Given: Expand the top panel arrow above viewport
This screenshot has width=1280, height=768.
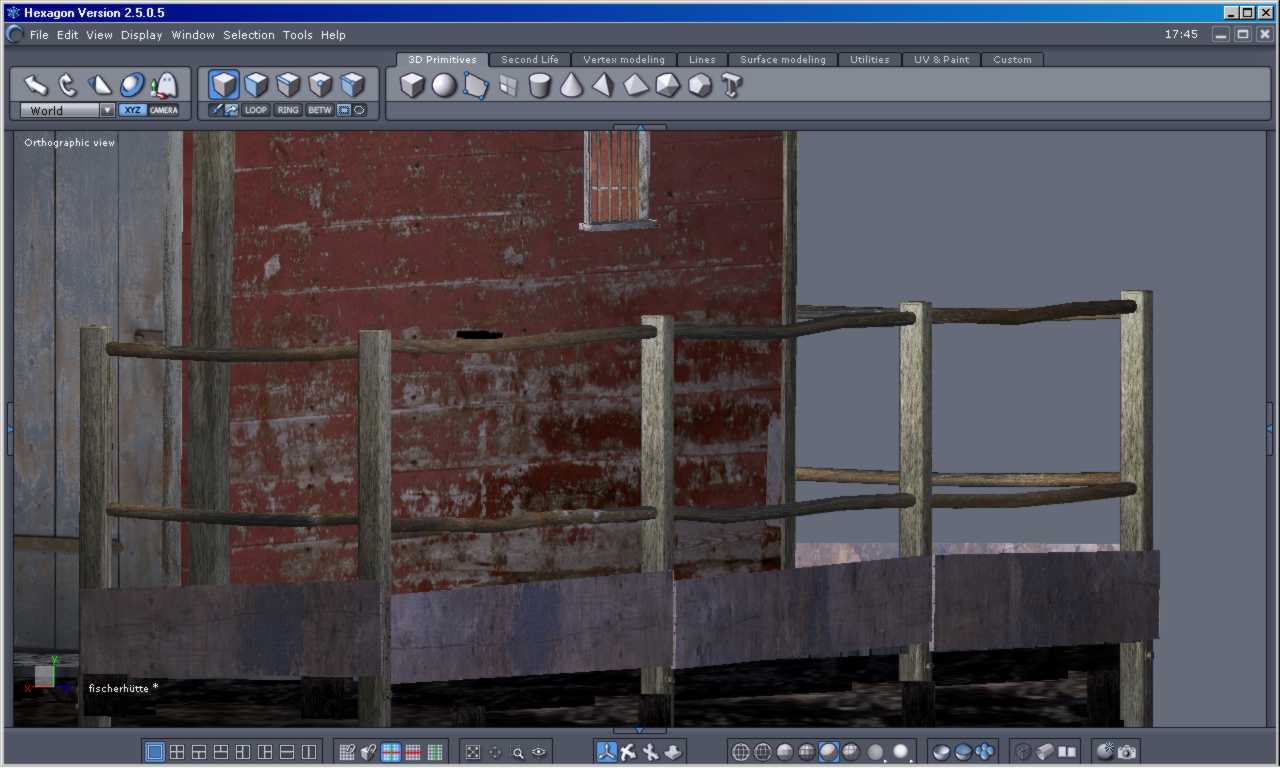Looking at the screenshot, I should pos(640,127).
